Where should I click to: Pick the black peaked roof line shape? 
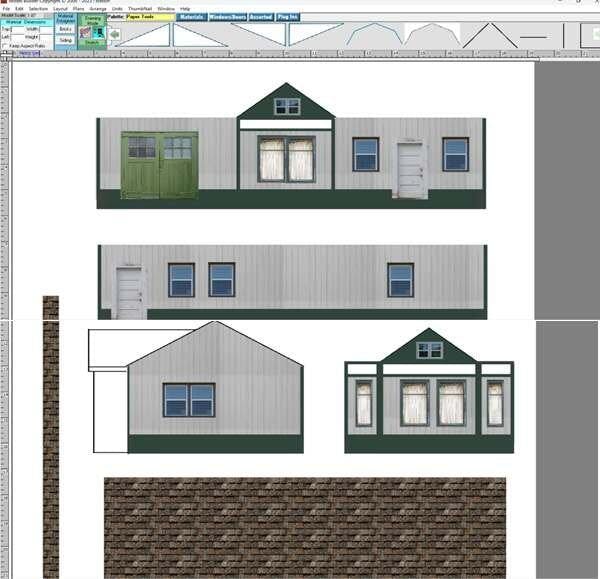coord(489,35)
